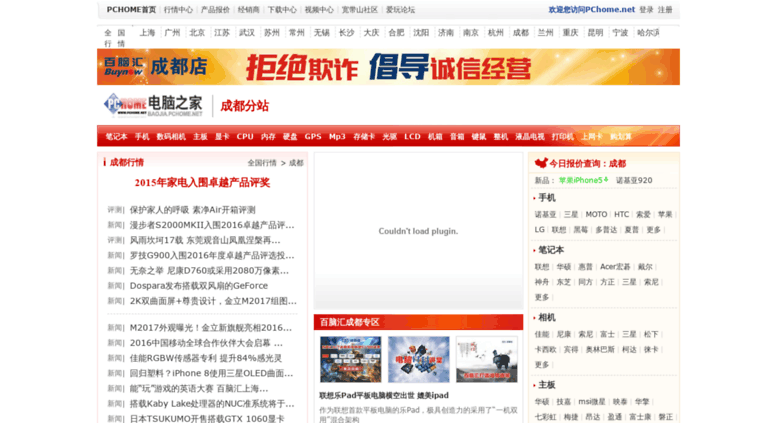Open article 回归塑料？iPhone 8使用三星OLED
The width and height of the screenshot is (777, 423).
click(x=212, y=373)
